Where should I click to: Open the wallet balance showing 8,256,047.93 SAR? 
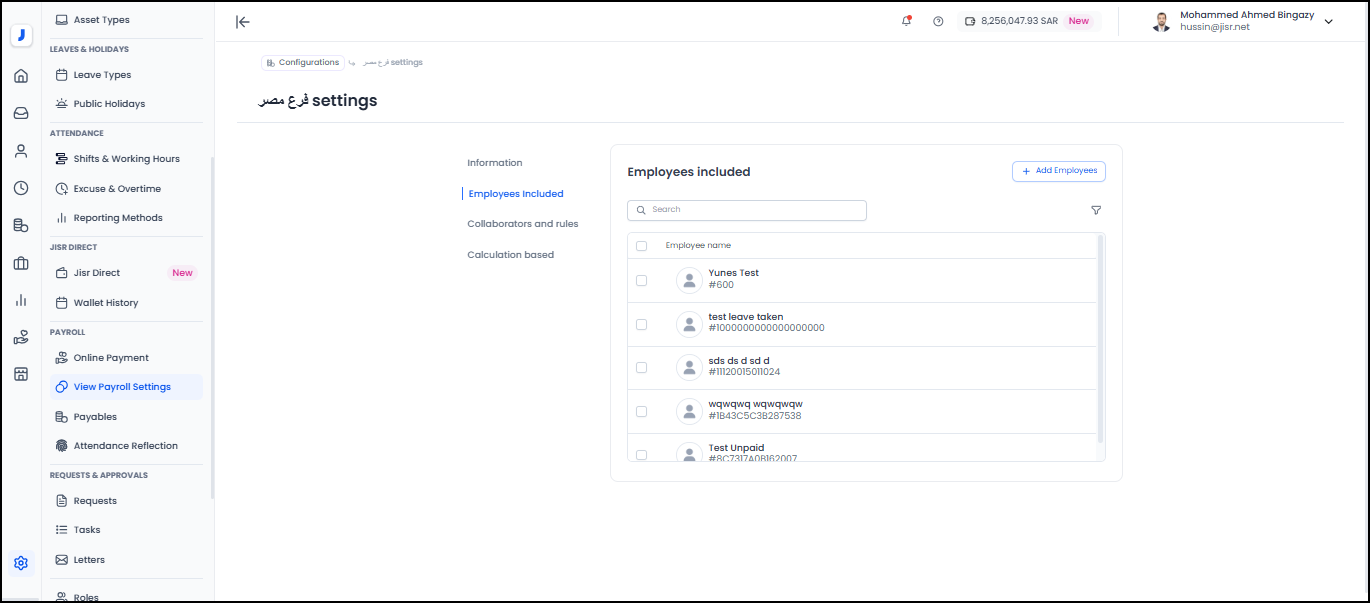1028,20
